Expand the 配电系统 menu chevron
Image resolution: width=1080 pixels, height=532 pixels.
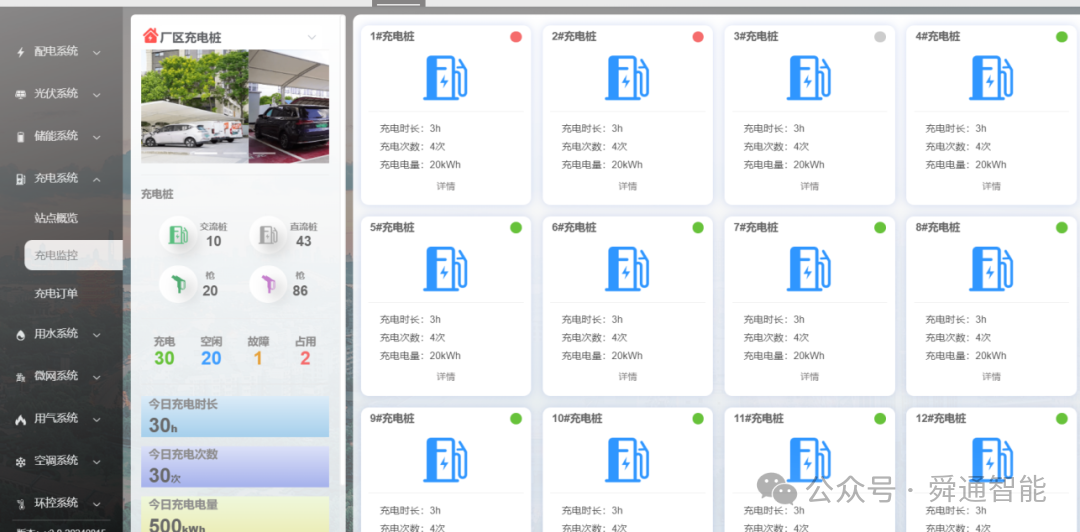(x=97, y=52)
